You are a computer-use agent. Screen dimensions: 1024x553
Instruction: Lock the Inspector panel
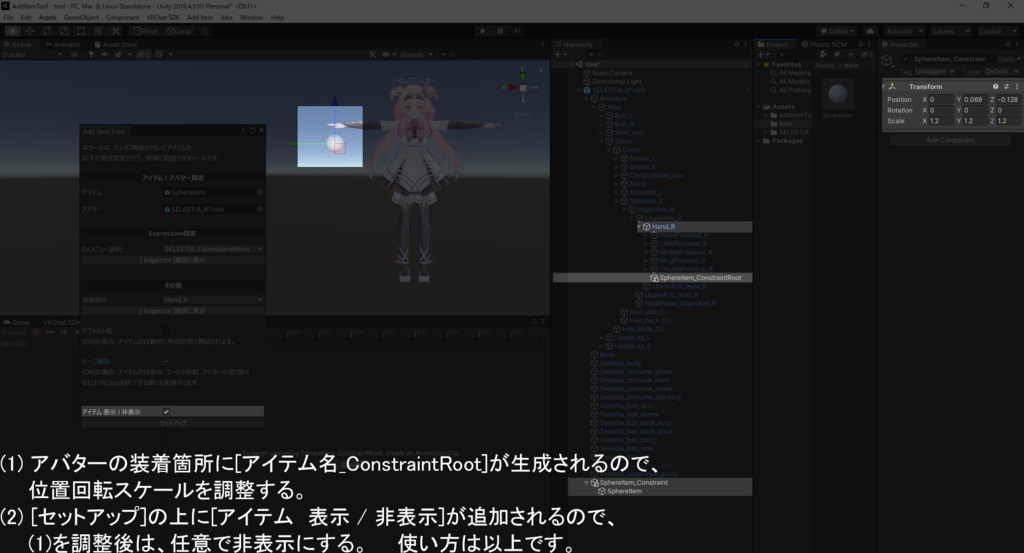click(x=1010, y=44)
